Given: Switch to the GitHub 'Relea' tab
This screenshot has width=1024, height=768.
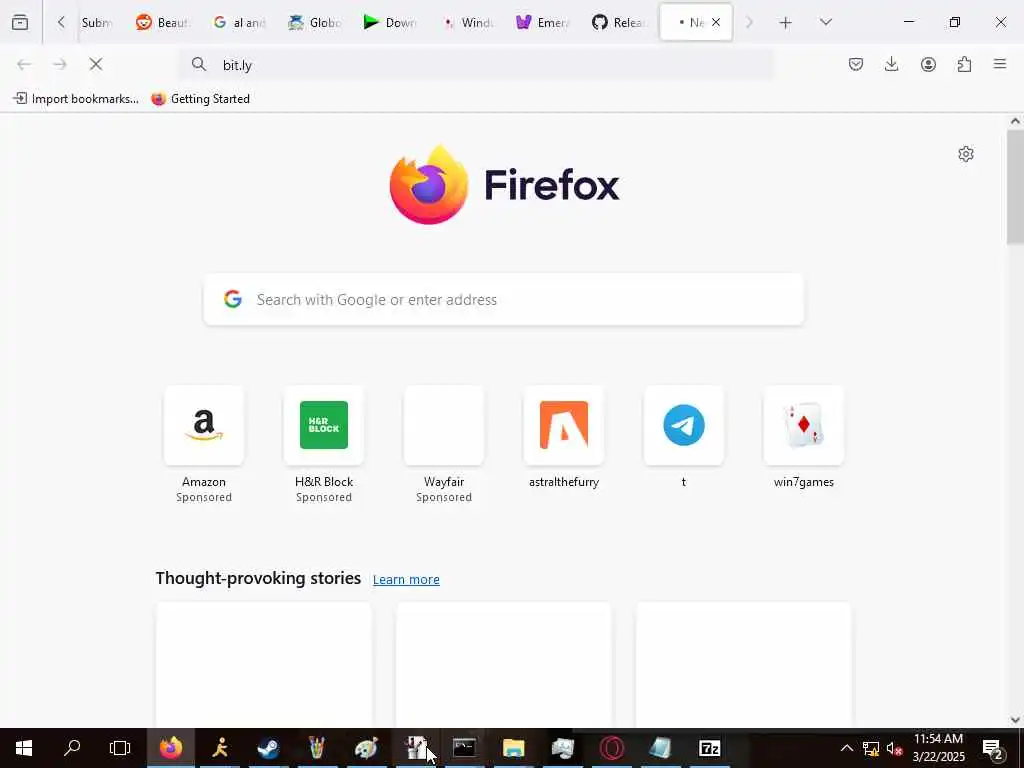Looking at the screenshot, I should click(618, 22).
